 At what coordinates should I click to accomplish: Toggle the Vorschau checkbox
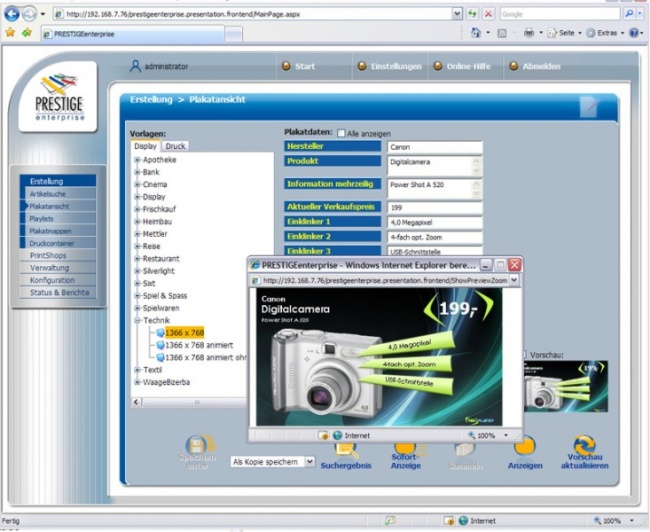(x=524, y=355)
